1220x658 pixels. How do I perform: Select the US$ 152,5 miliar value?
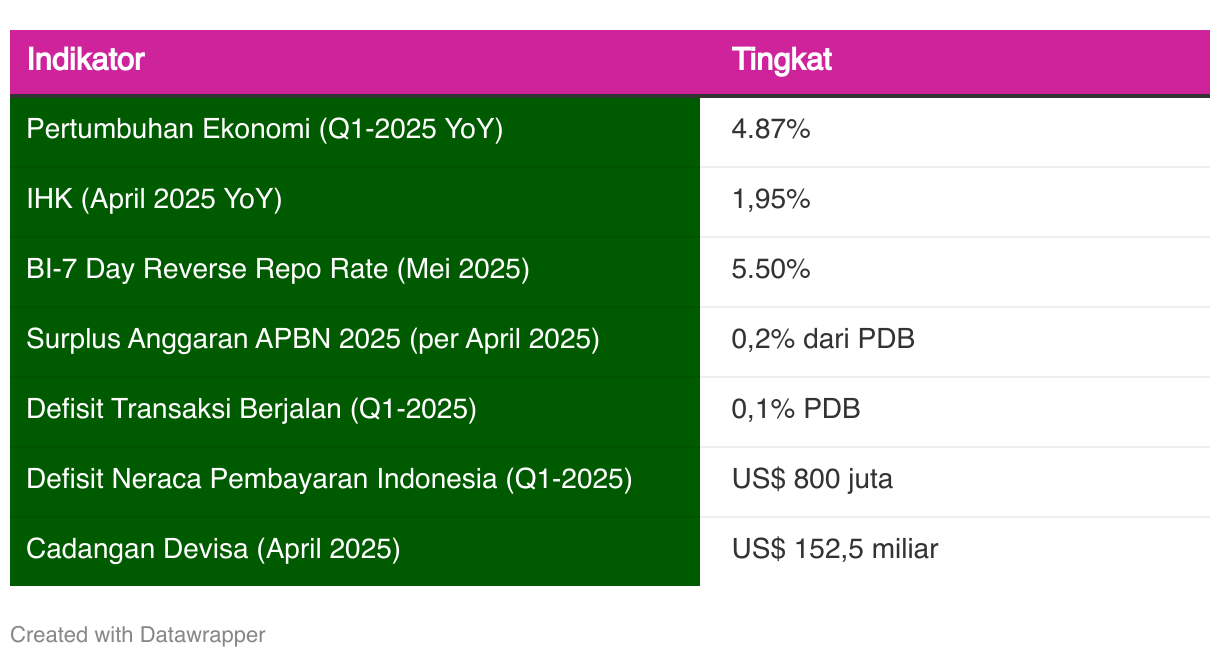click(835, 549)
